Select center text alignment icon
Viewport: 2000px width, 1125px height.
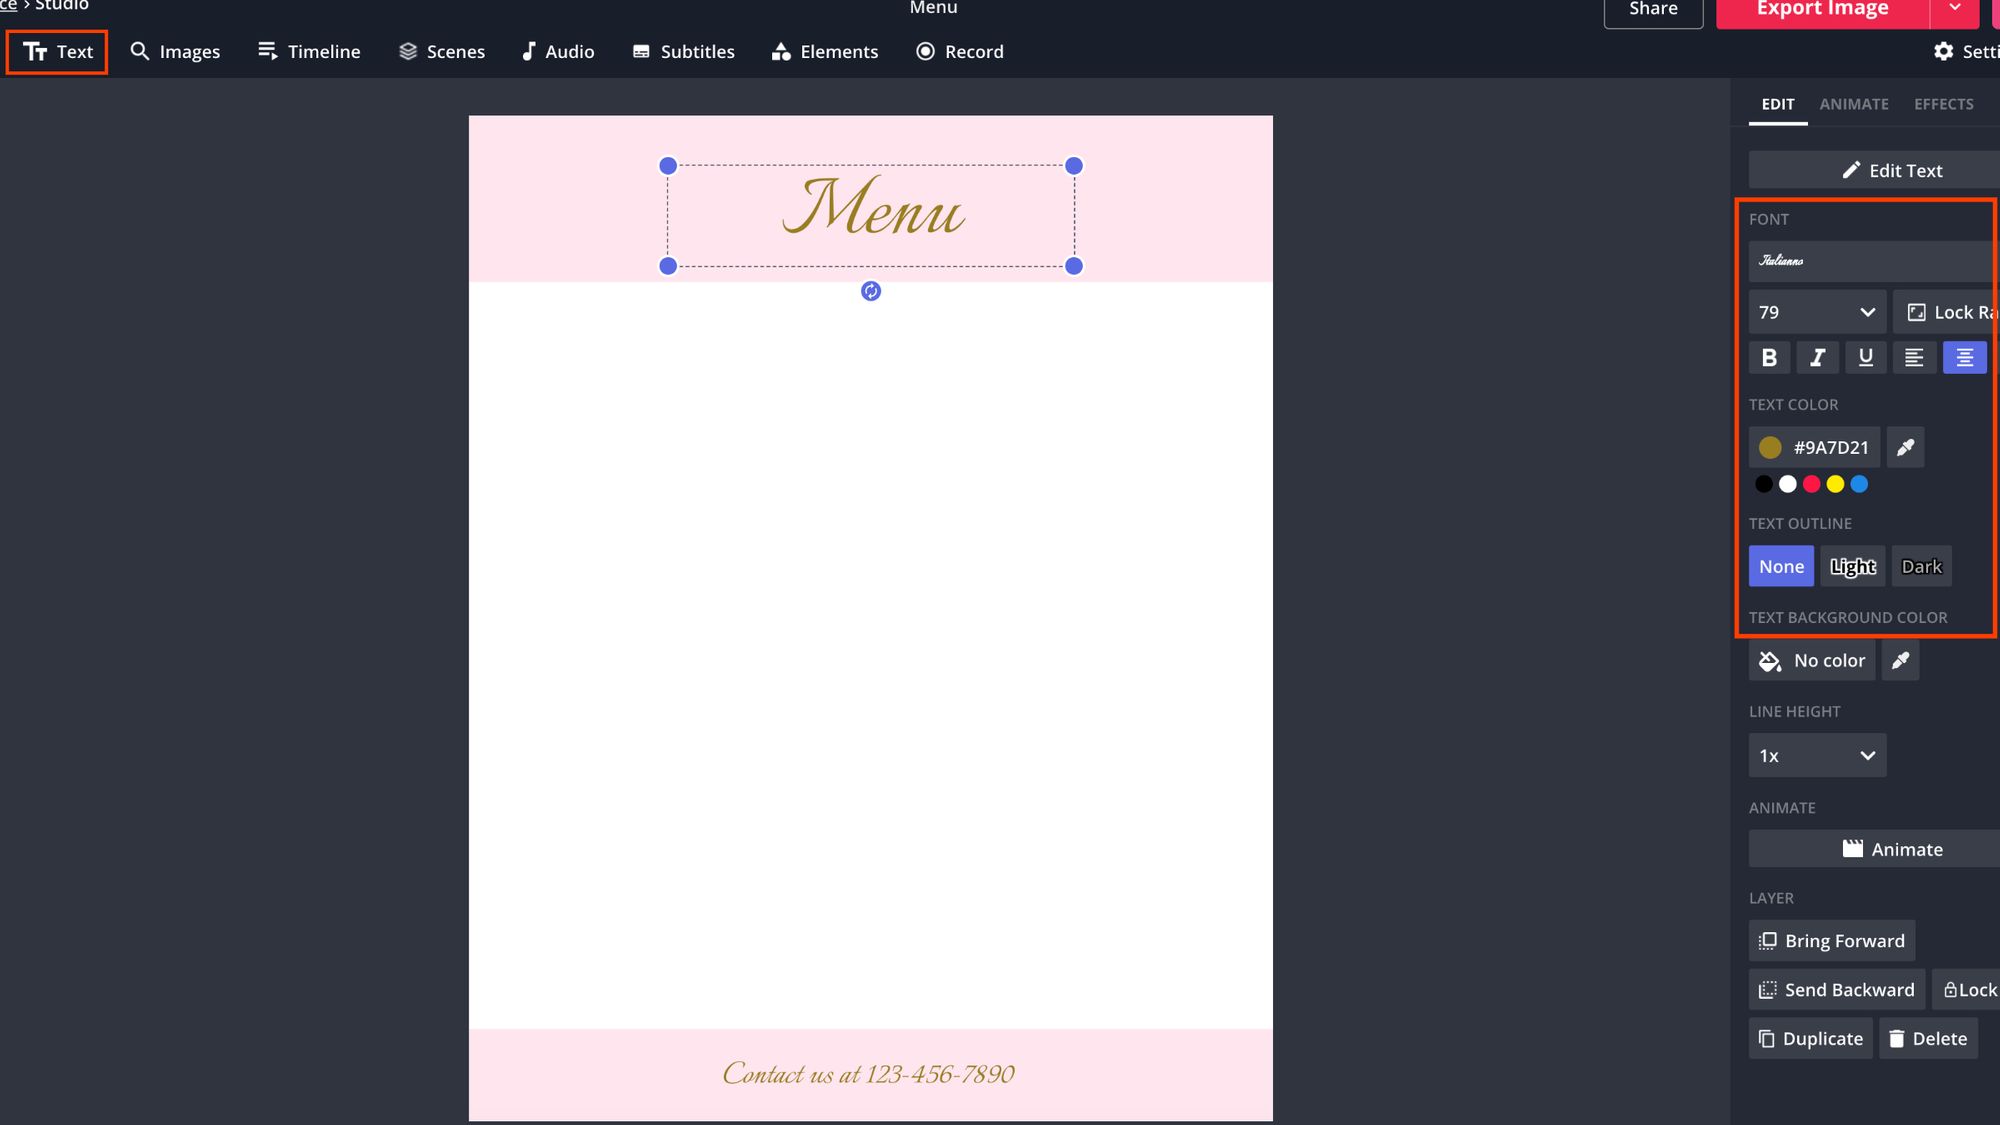(x=1964, y=358)
